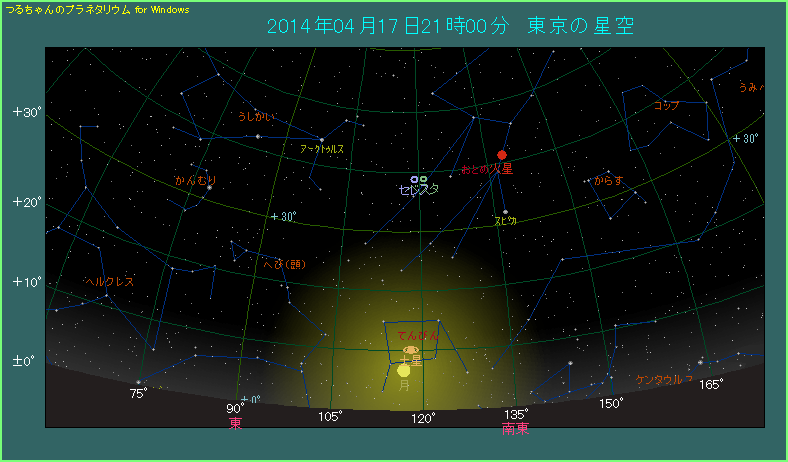Viewport: 788px width, 462px height.
Task: Select the star Arcturus (アークトゥルス)
Action: click(322, 139)
